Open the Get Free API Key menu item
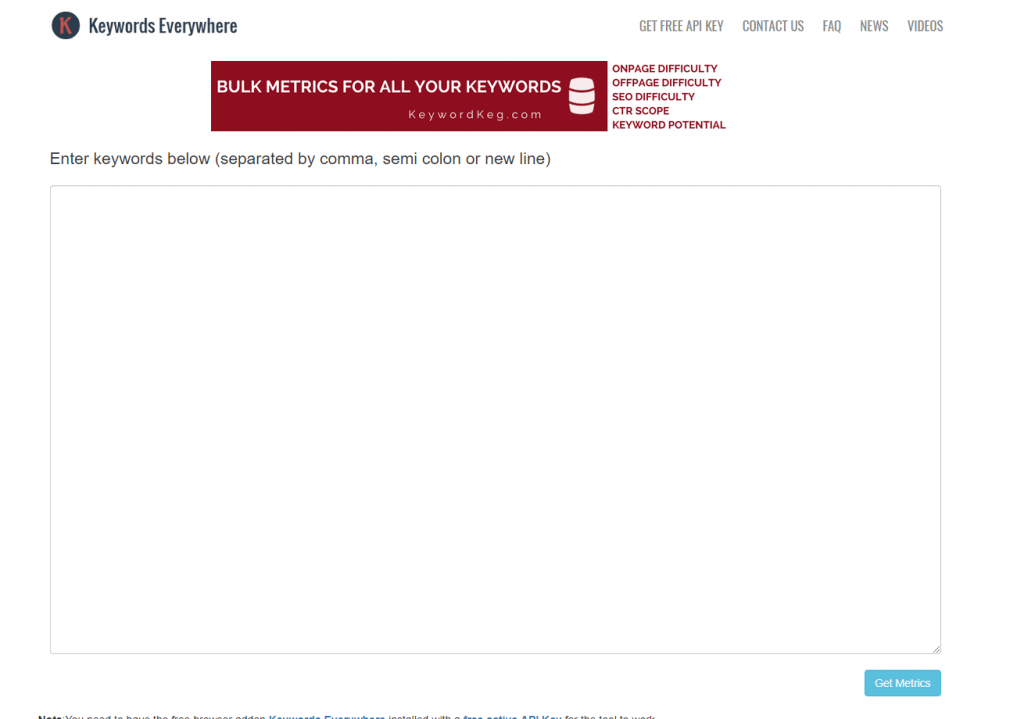This screenshot has height=719, width=1024. pos(681,26)
